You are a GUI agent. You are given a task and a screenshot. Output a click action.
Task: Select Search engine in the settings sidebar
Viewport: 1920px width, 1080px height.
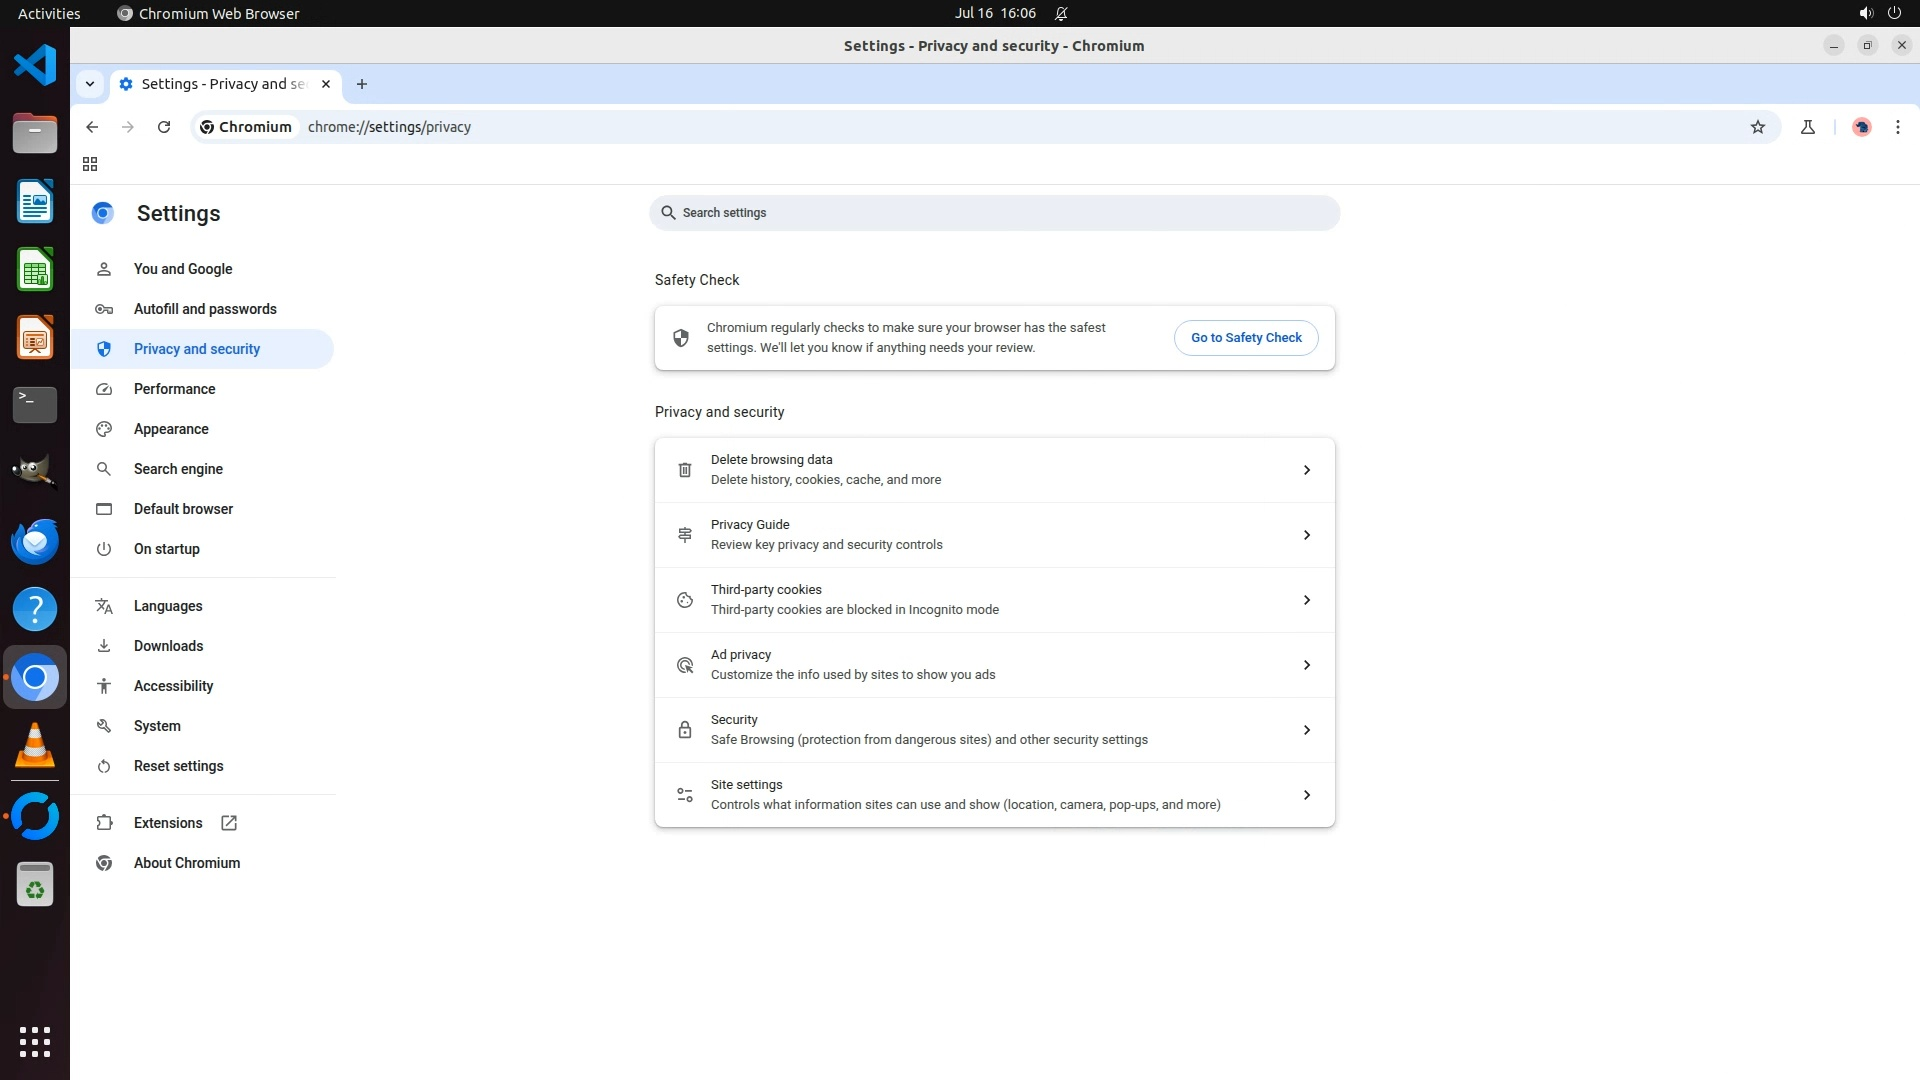click(x=178, y=469)
